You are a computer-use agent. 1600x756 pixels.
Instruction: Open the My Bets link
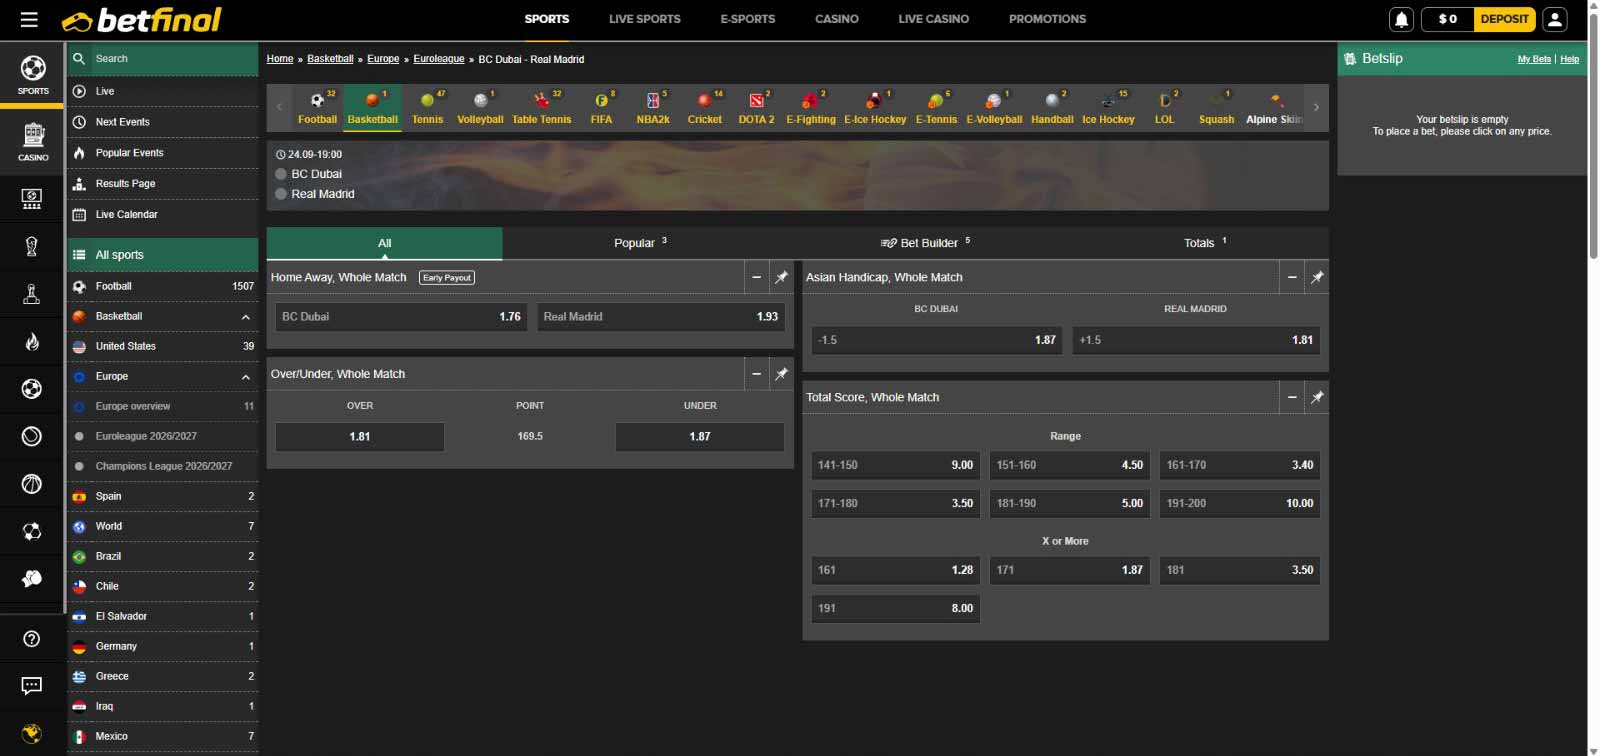(x=1534, y=60)
